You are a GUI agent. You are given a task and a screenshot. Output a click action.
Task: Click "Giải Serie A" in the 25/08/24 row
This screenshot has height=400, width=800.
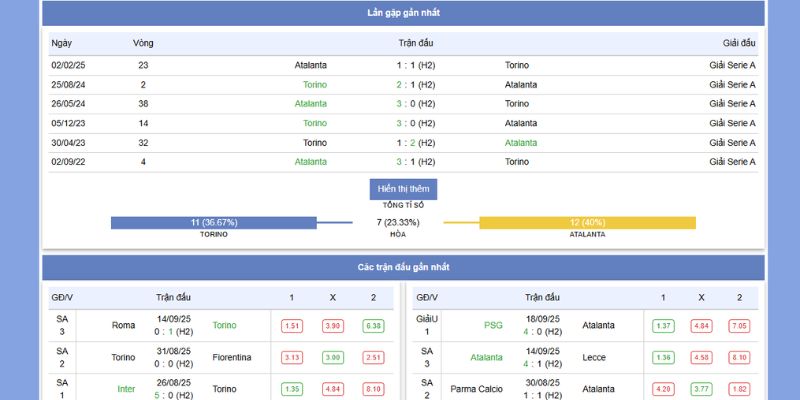[x=732, y=85]
